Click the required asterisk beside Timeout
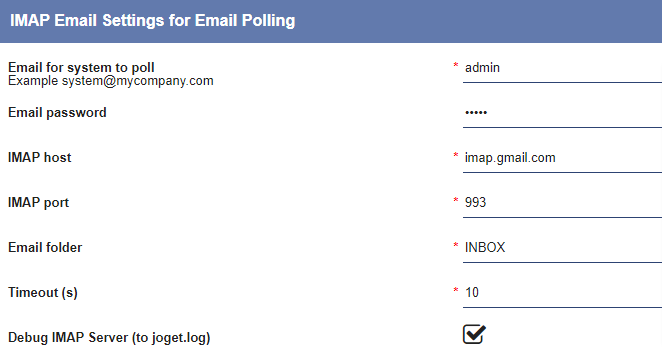The width and height of the screenshot is (662, 364). [x=456, y=290]
